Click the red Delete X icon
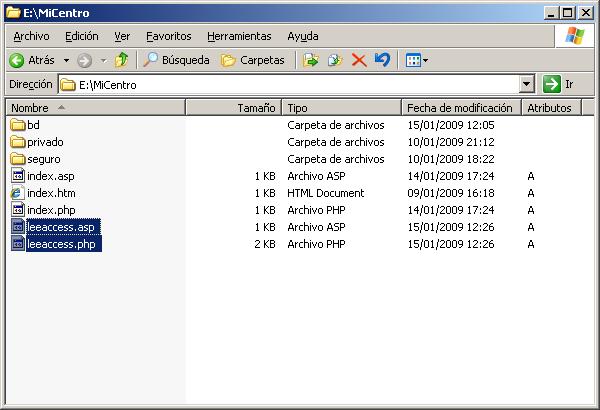Viewport: 600px width, 410px height. (359, 60)
